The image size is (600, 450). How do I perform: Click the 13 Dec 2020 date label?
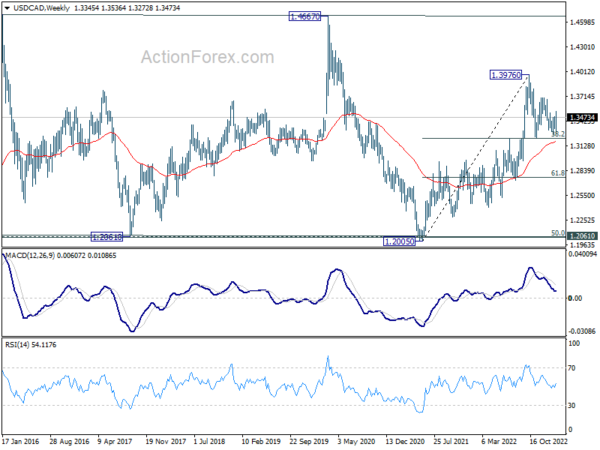[x=405, y=441]
